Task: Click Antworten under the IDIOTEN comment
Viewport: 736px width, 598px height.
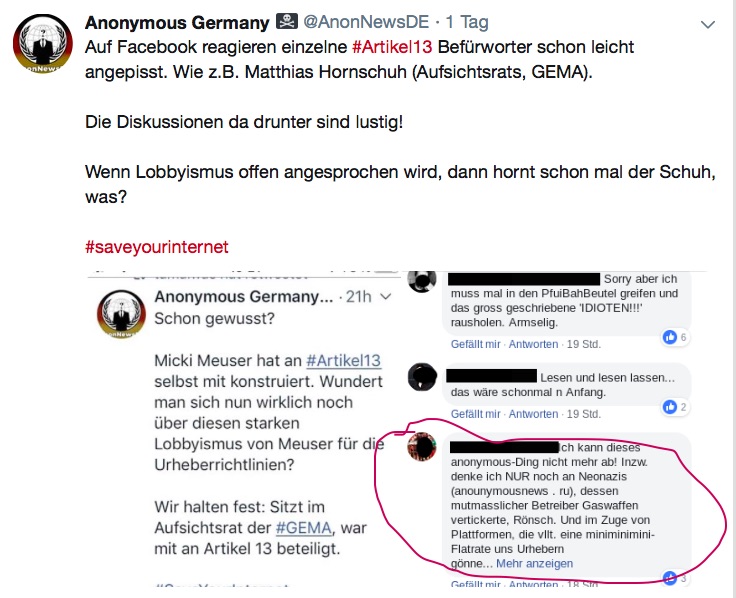Action: click(x=533, y=344)
